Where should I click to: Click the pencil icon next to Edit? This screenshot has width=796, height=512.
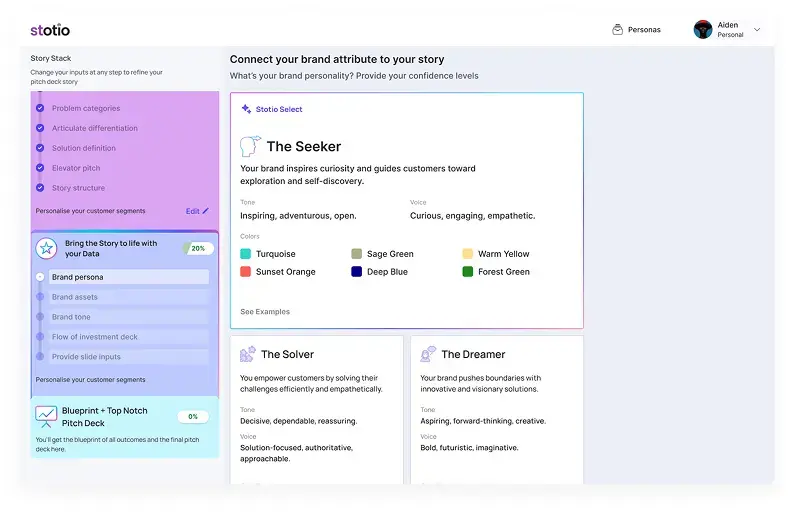[206, 211]
